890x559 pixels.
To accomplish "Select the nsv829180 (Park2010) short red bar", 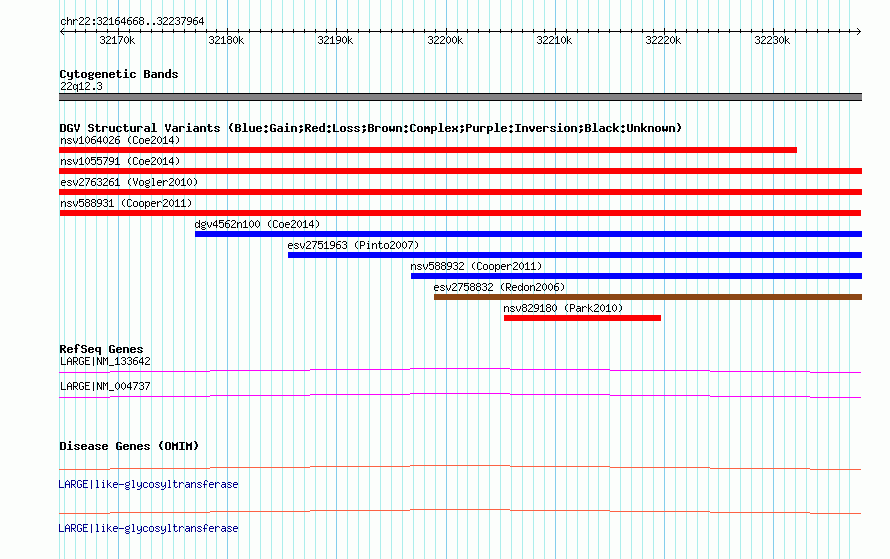I will click(582, 318).
